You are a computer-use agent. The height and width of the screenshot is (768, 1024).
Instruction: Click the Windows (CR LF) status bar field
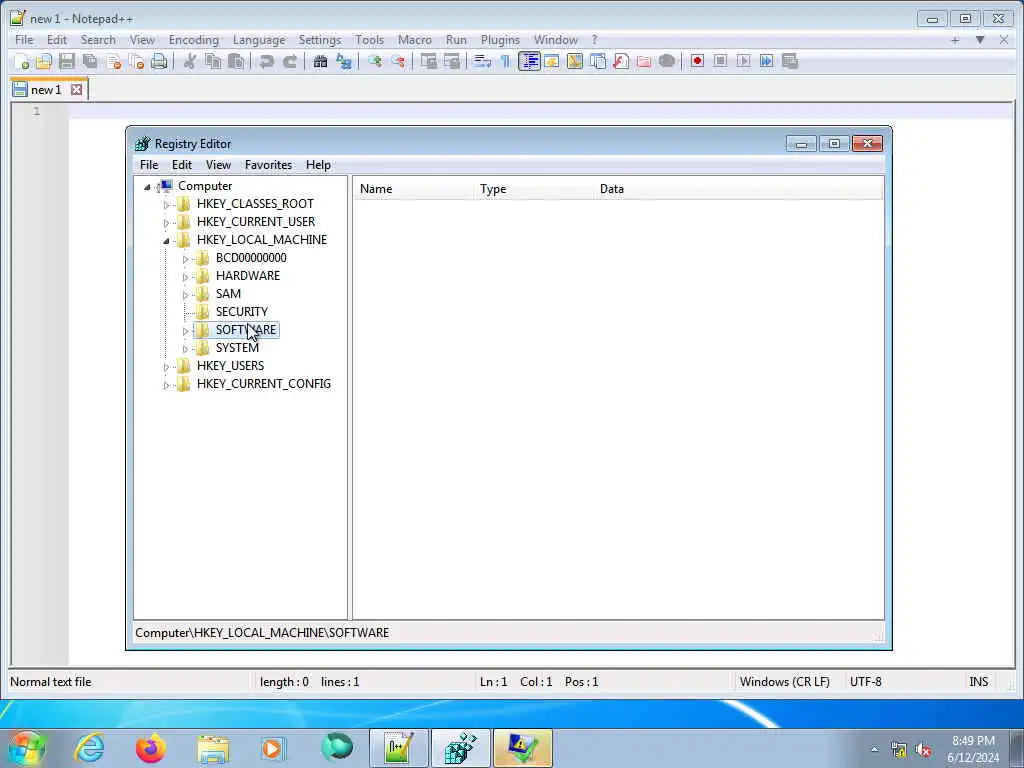pyautogui.click(x=784, y=682)
